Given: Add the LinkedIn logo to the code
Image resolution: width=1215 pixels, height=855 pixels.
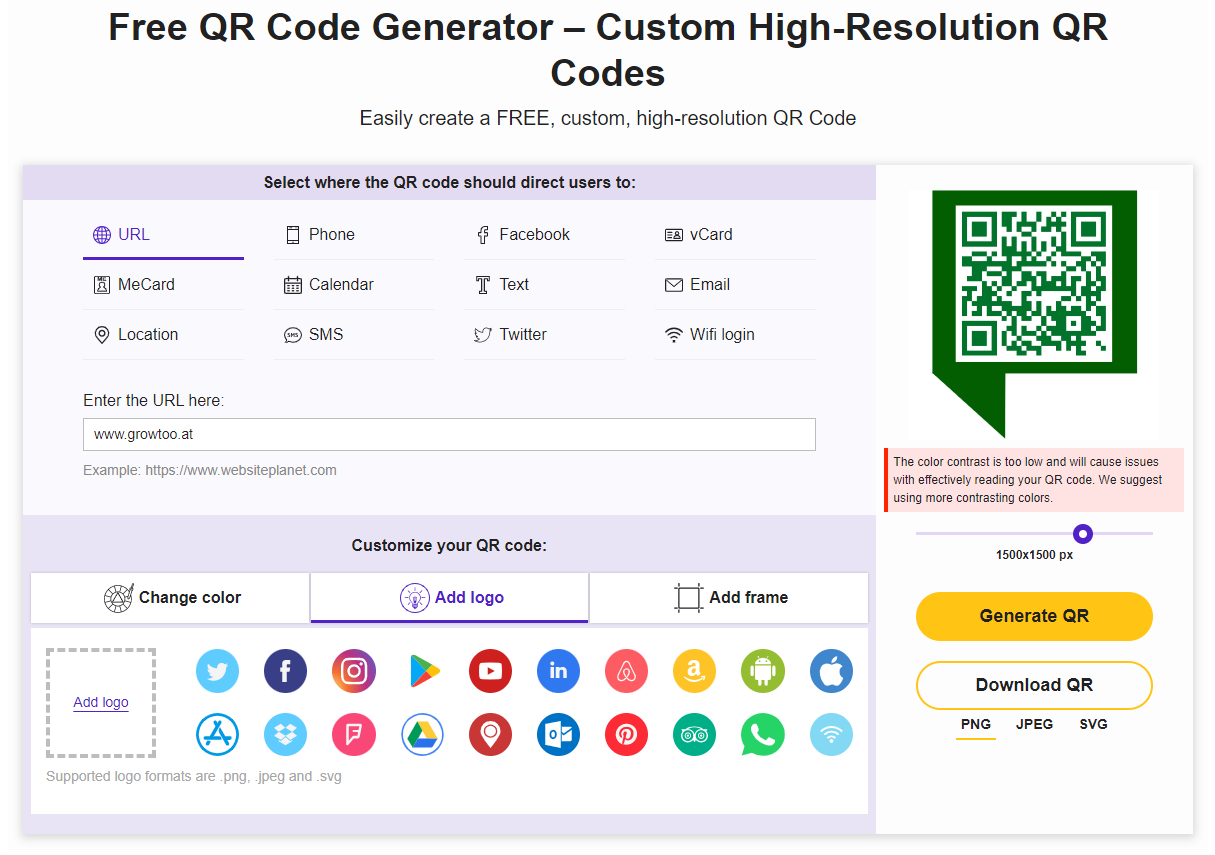Looking at the screenshot, I should point(558,671).
